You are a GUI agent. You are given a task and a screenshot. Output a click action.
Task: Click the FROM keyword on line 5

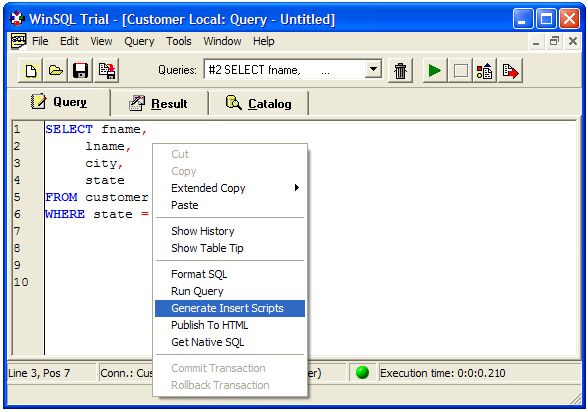click(x=61, y=197)
